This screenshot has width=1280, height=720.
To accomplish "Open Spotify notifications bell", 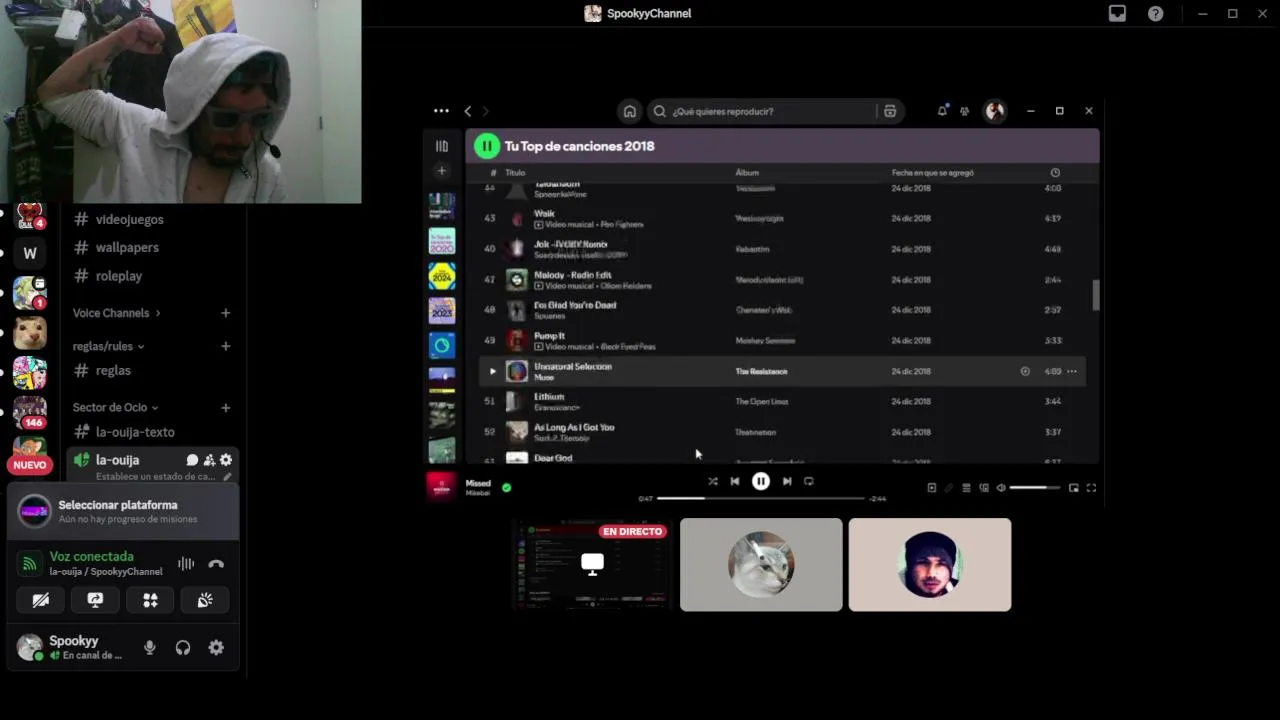I will click(941, 111).
